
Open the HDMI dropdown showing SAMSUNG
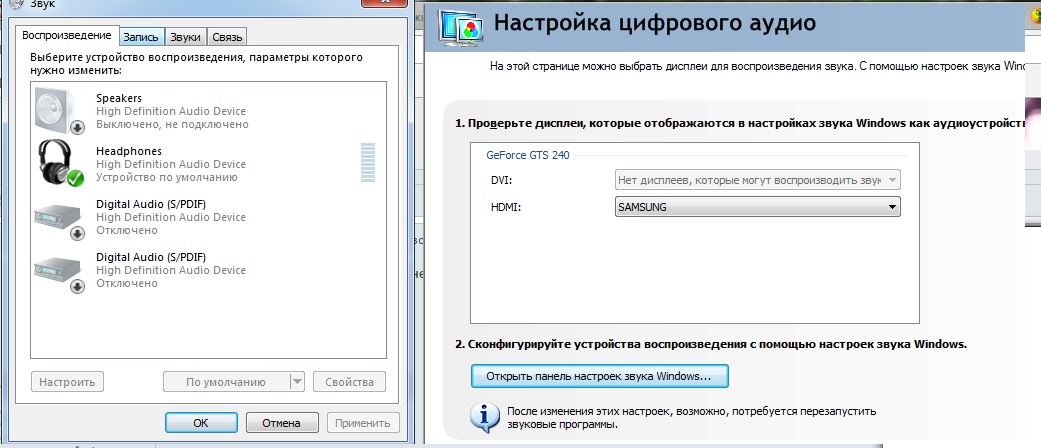(757, 207)
